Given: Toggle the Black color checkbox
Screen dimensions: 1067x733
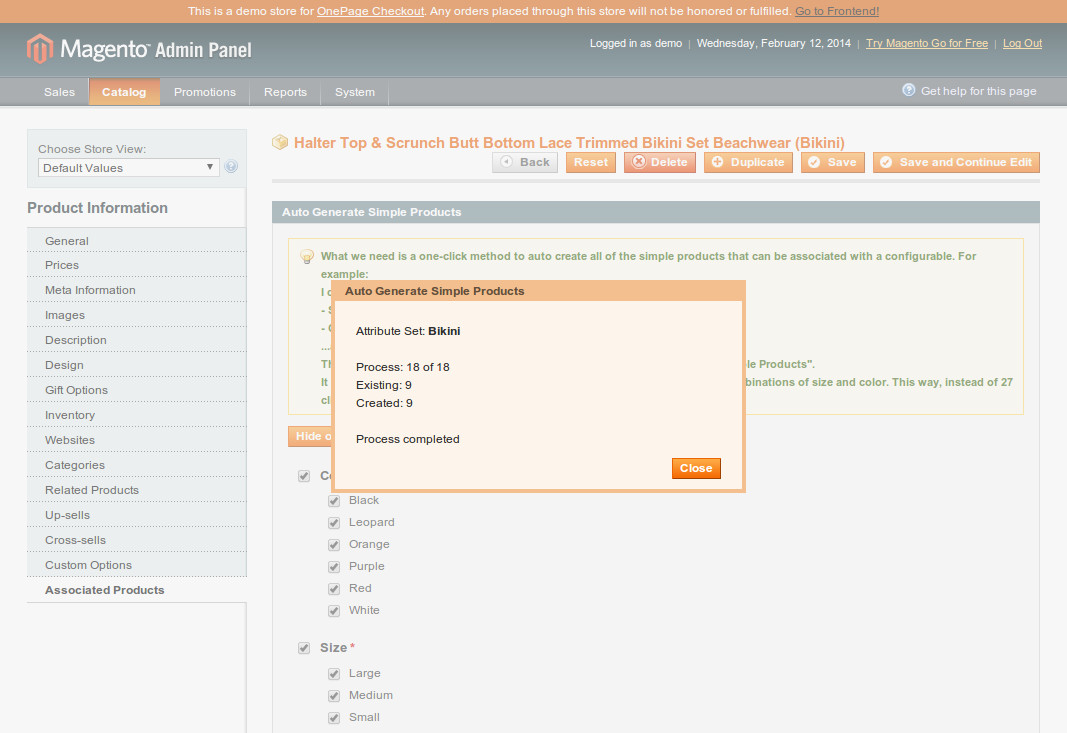Looking at the screenshot, I should pyautogui.click(x=334, y=501).
